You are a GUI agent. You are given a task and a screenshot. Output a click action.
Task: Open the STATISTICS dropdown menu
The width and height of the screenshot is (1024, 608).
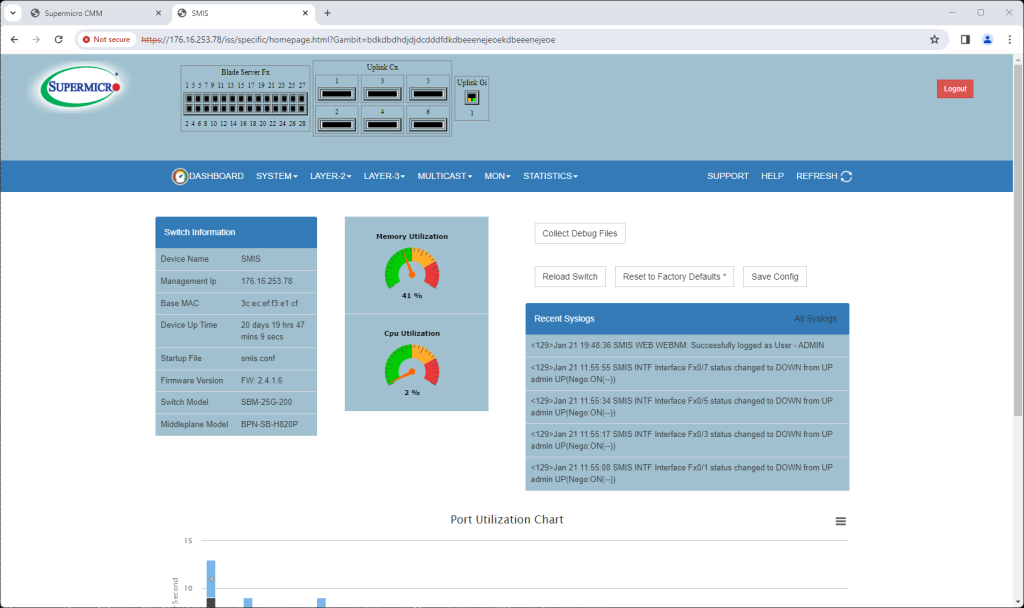[549, 176]
